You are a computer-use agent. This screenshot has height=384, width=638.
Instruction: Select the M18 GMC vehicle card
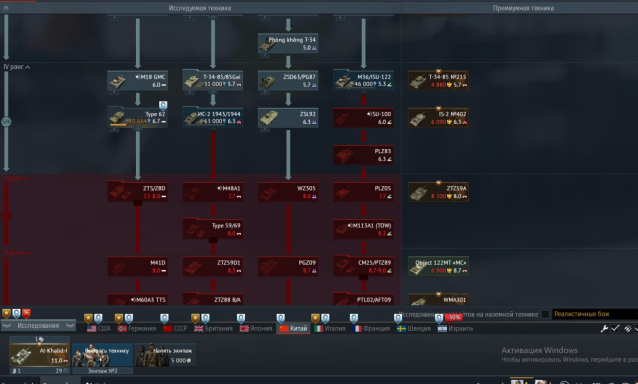coord(138,81)
